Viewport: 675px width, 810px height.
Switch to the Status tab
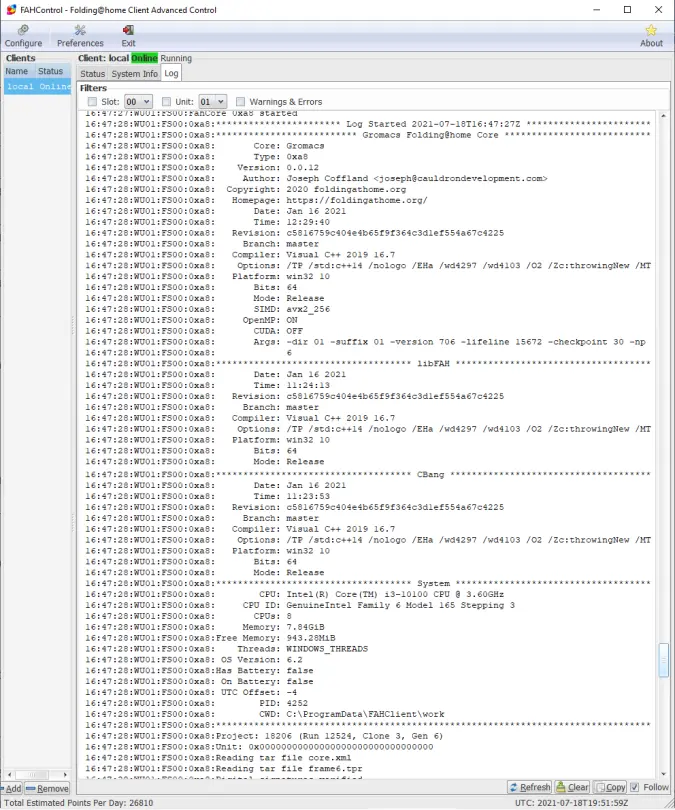(x=92, y=74)
